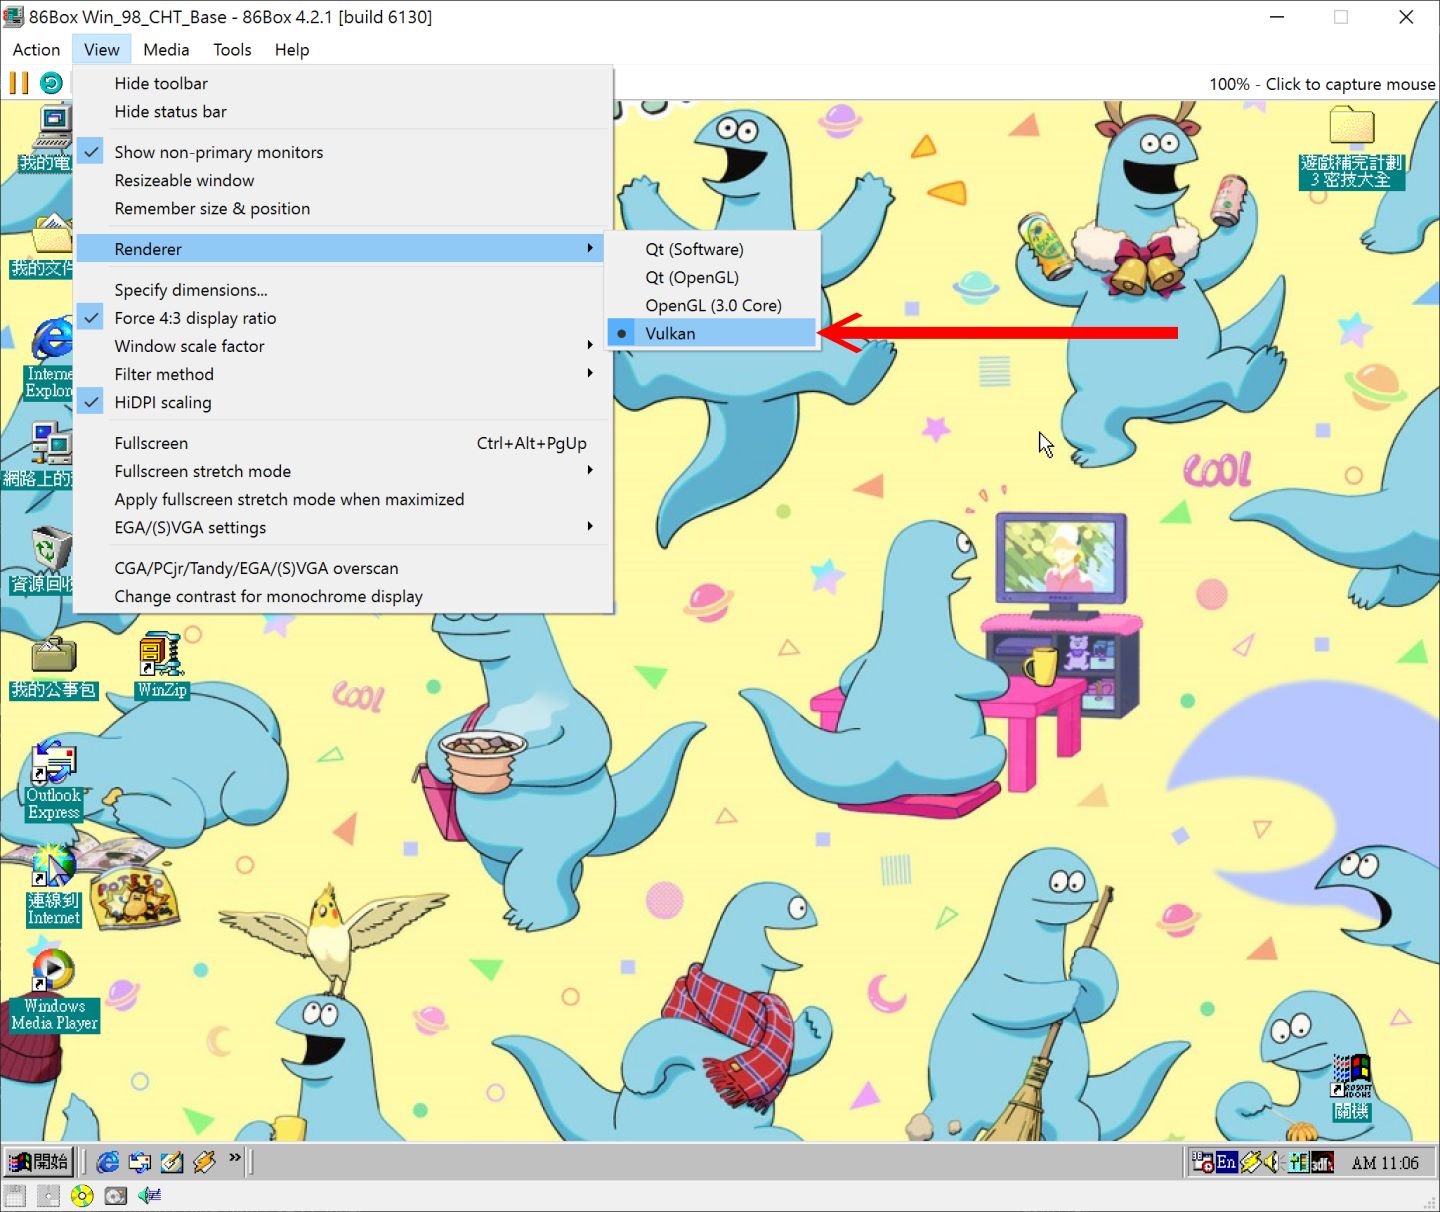The width and height of the screenshot is (1440, 1212).
Task: Open the Help menu
Action: 292,49
